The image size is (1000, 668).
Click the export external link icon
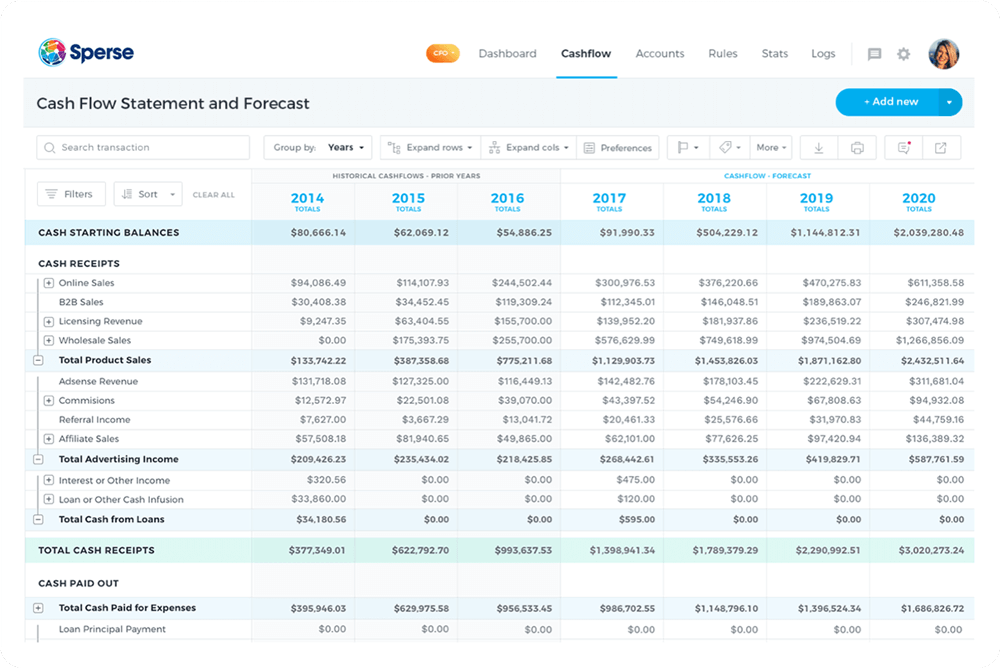941,148
